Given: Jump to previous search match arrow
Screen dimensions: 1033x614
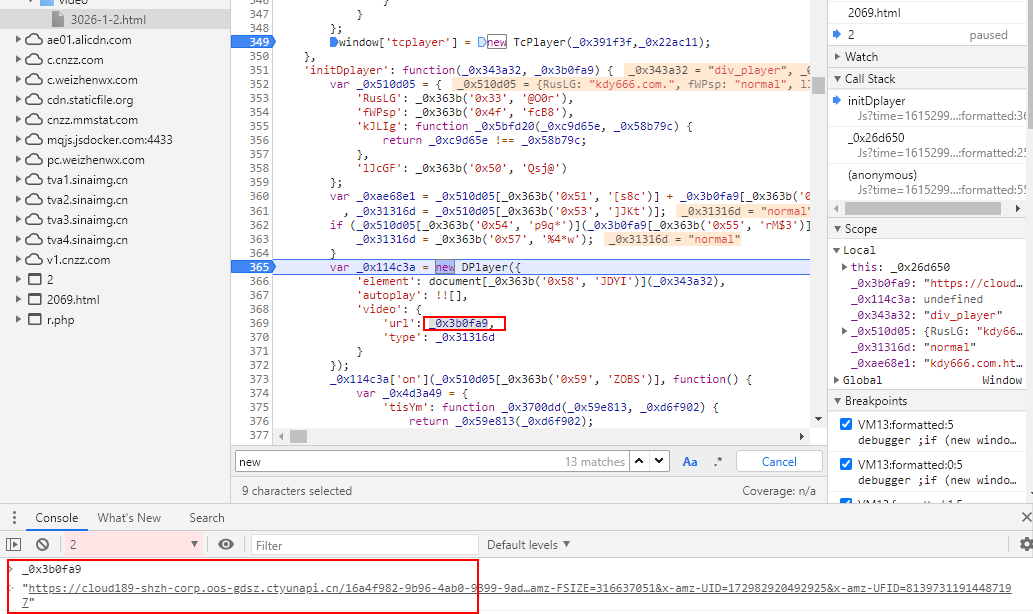Looking at the screenshot, I should click(637, 462).
